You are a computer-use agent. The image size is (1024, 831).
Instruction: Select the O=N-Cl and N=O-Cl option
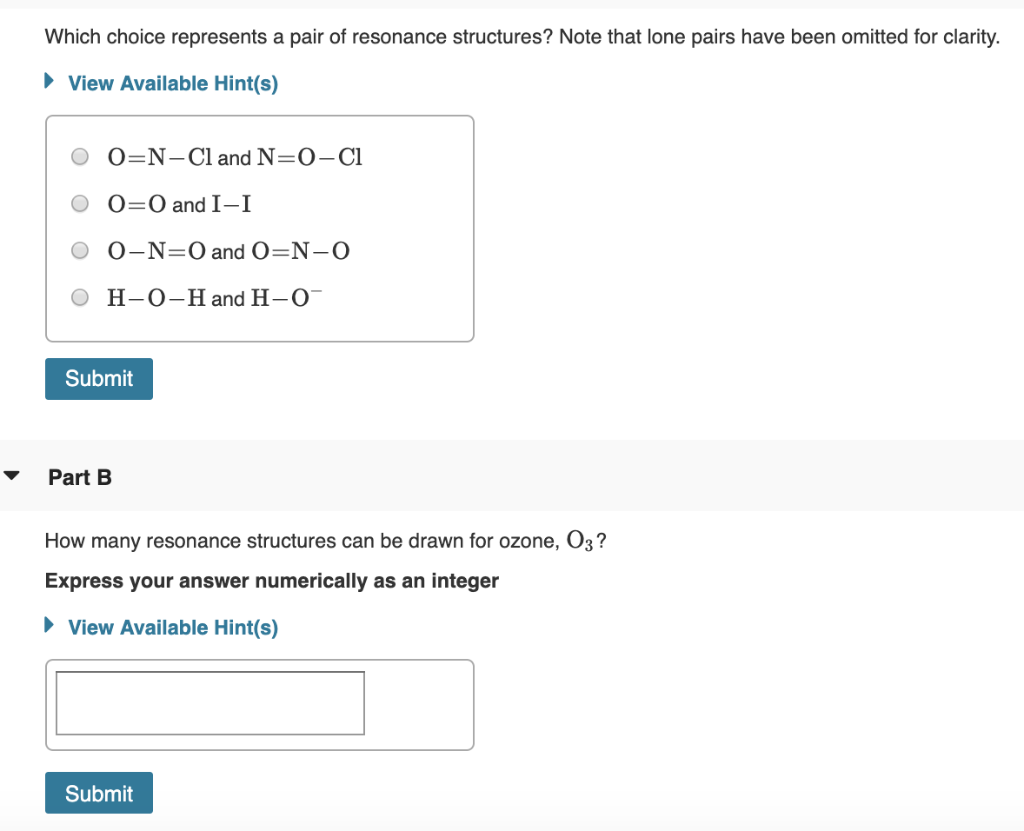coord(79,156)
